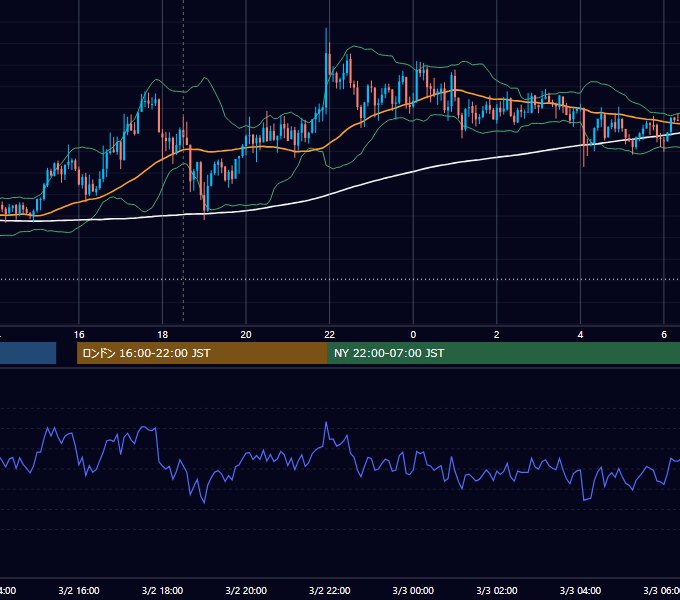The image size is (680, 600).
Task: Click the 4 hour label on price chart axis
Action: tap(580, 335)
